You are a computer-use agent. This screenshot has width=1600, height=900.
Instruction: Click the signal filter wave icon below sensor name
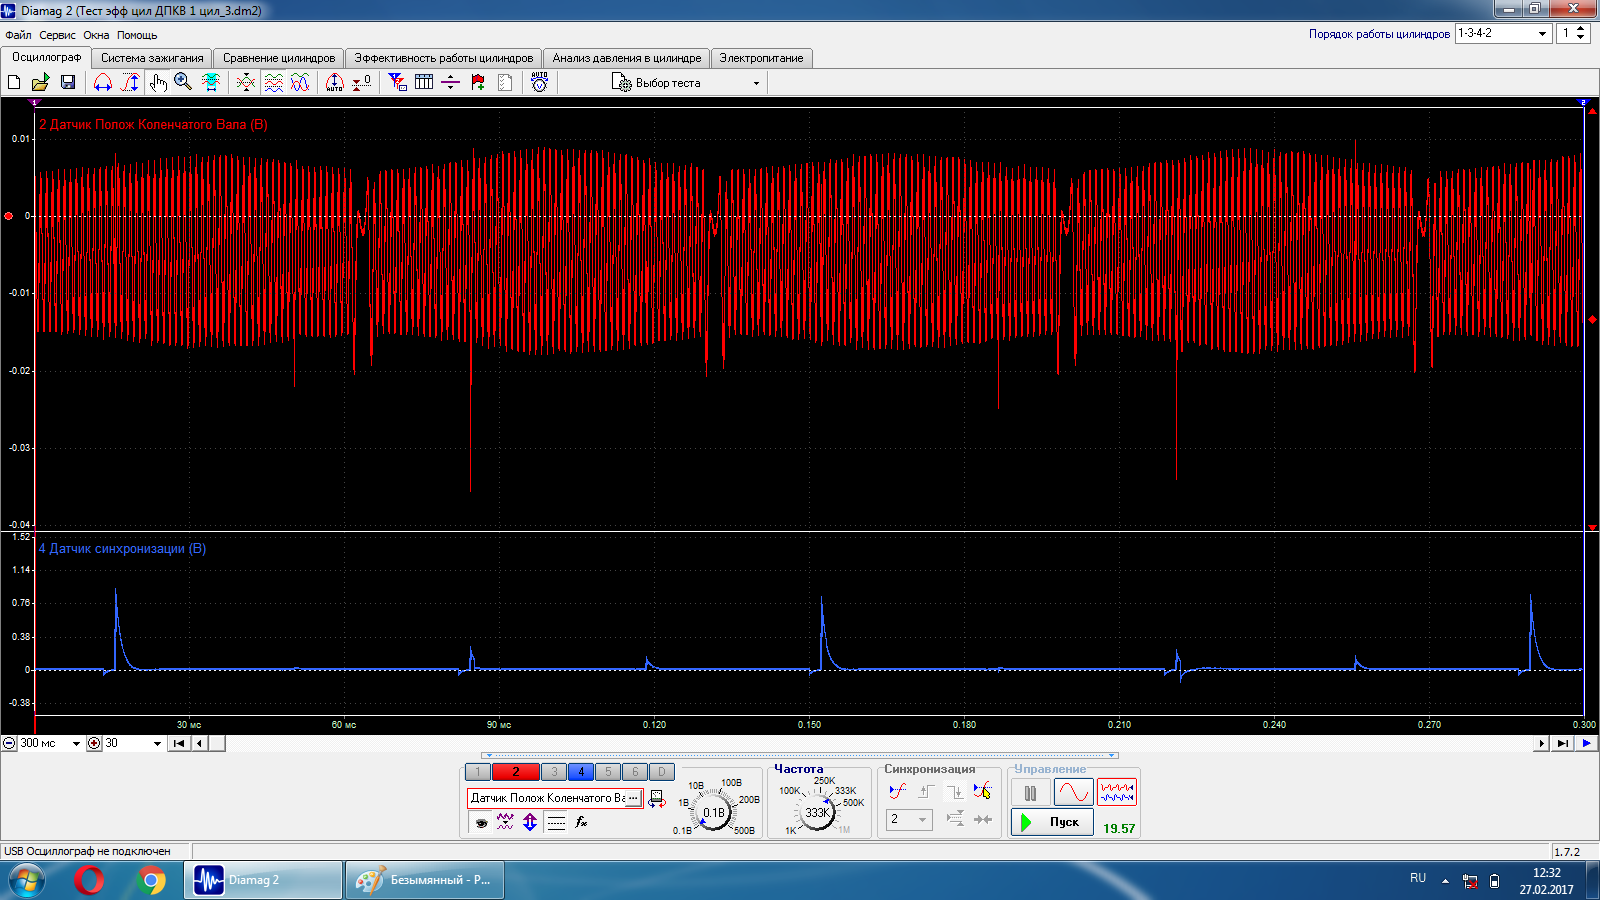click(505, 822)
